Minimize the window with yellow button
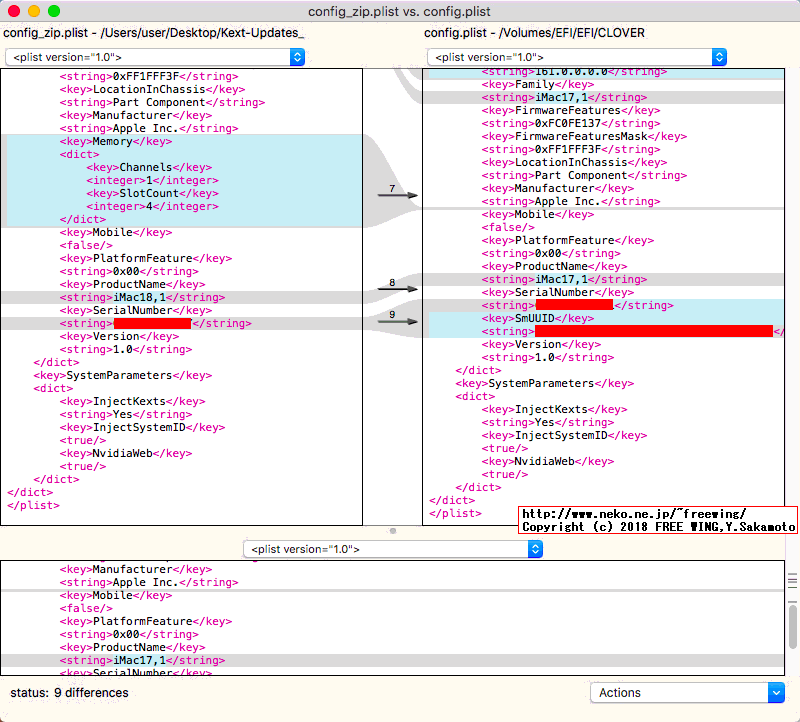 point(34,11)
